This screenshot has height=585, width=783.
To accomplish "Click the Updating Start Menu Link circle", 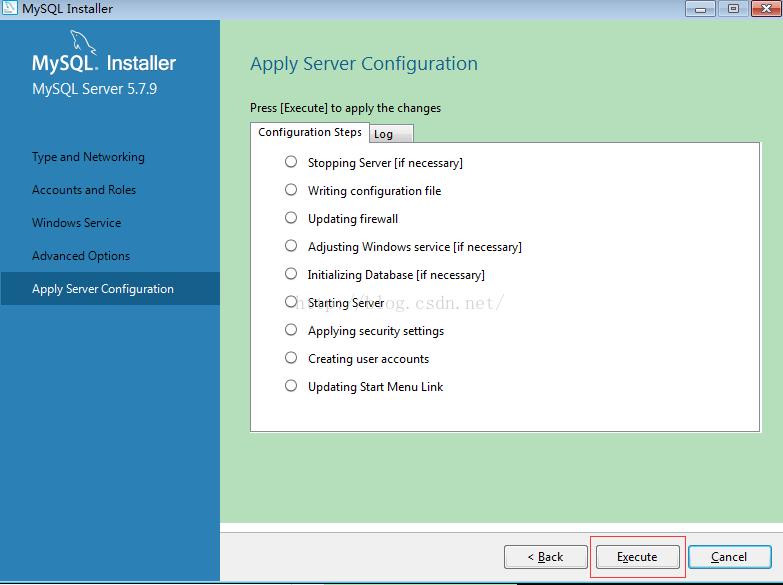I will coord(291,386).
